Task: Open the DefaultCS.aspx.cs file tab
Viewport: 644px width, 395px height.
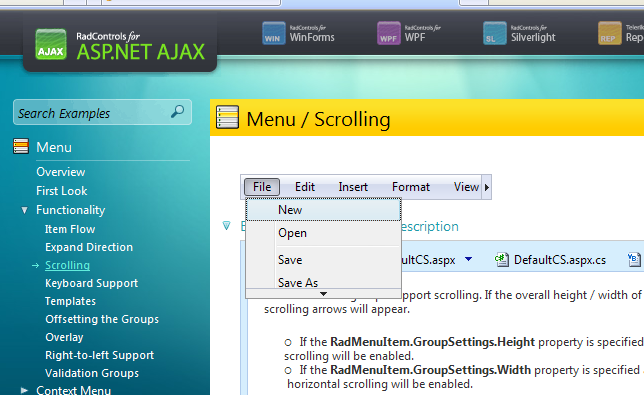Action: click(560, 260)
